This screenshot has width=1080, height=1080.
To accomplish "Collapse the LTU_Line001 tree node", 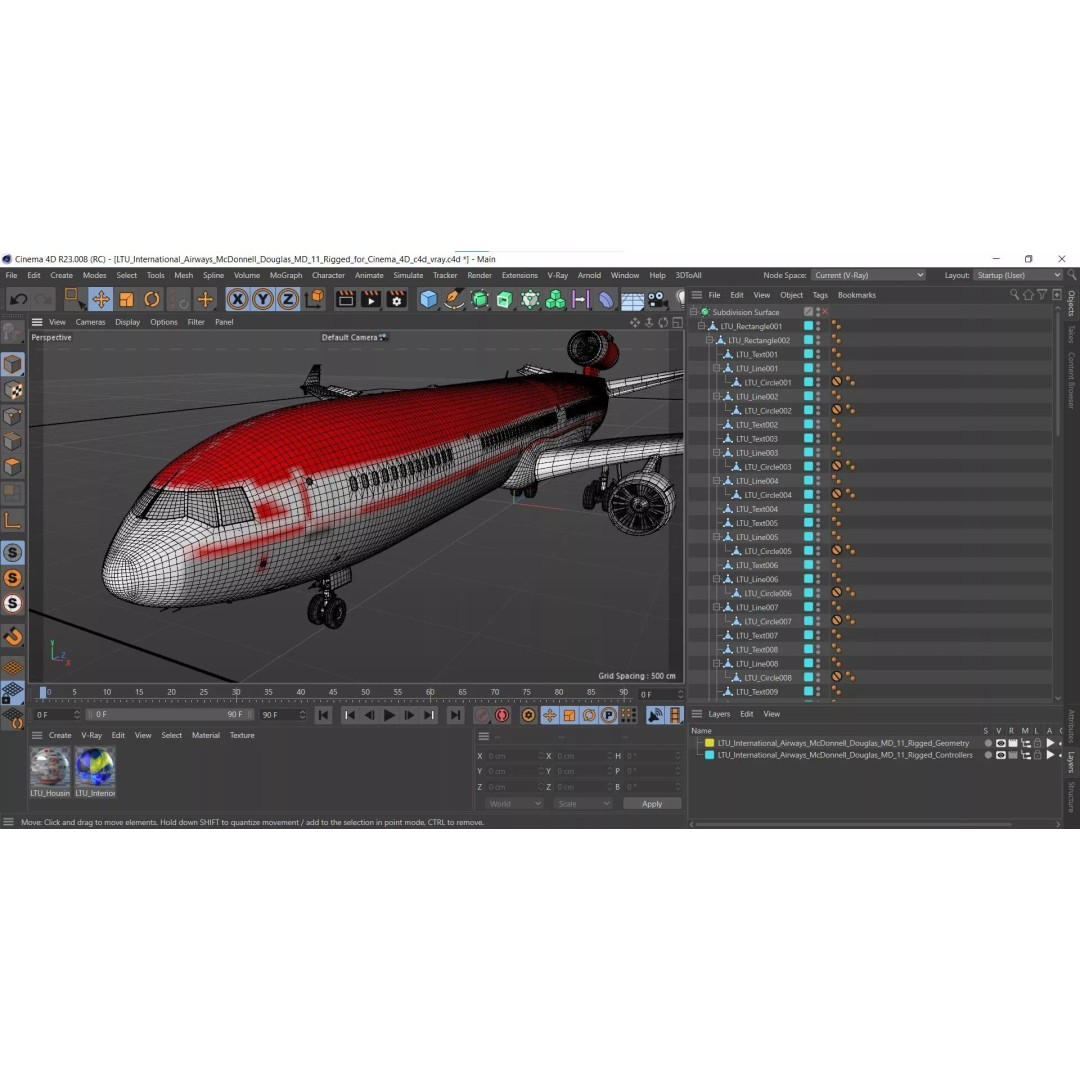I will click(717, 368).
